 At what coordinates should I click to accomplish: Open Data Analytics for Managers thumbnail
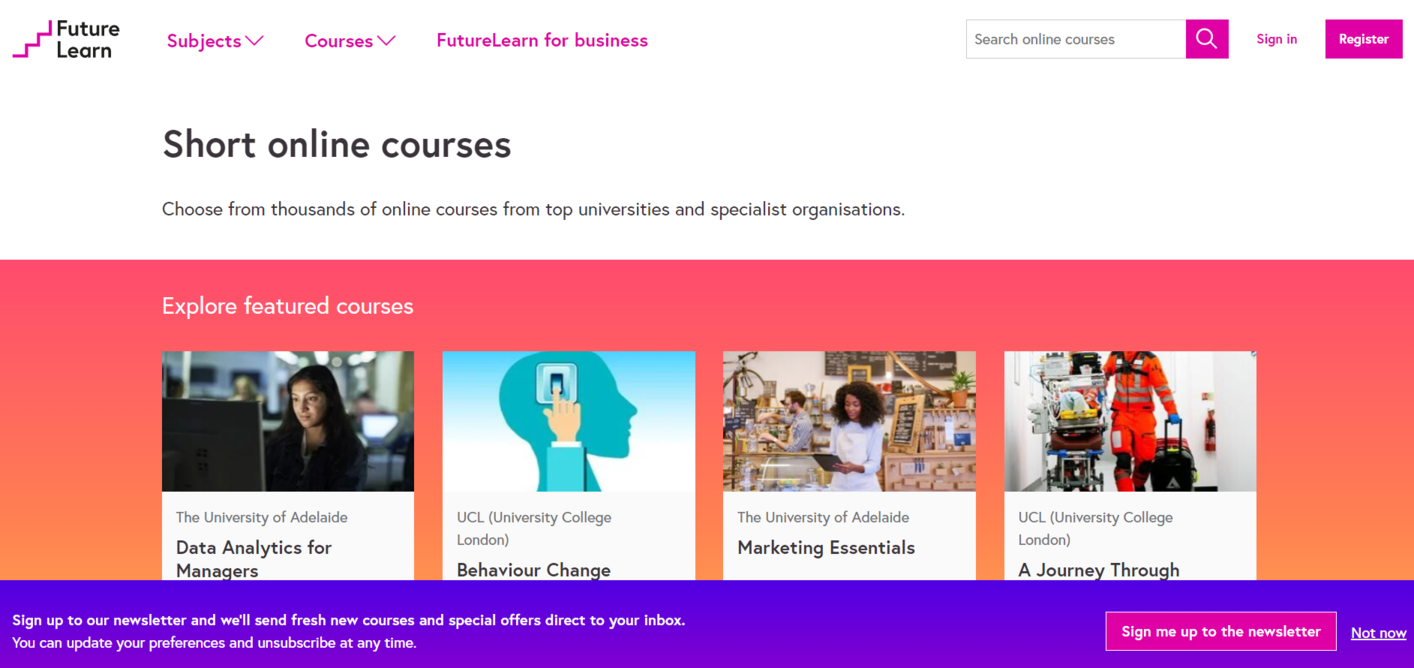288,421
